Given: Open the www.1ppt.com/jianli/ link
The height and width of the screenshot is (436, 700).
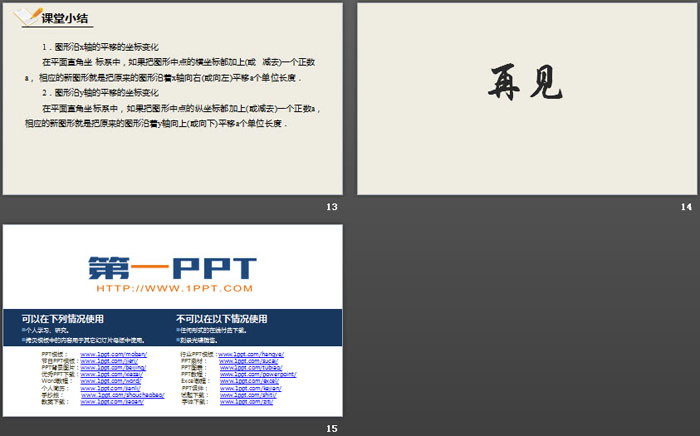Looking at the screenshot, I should (x=110, y=388).
